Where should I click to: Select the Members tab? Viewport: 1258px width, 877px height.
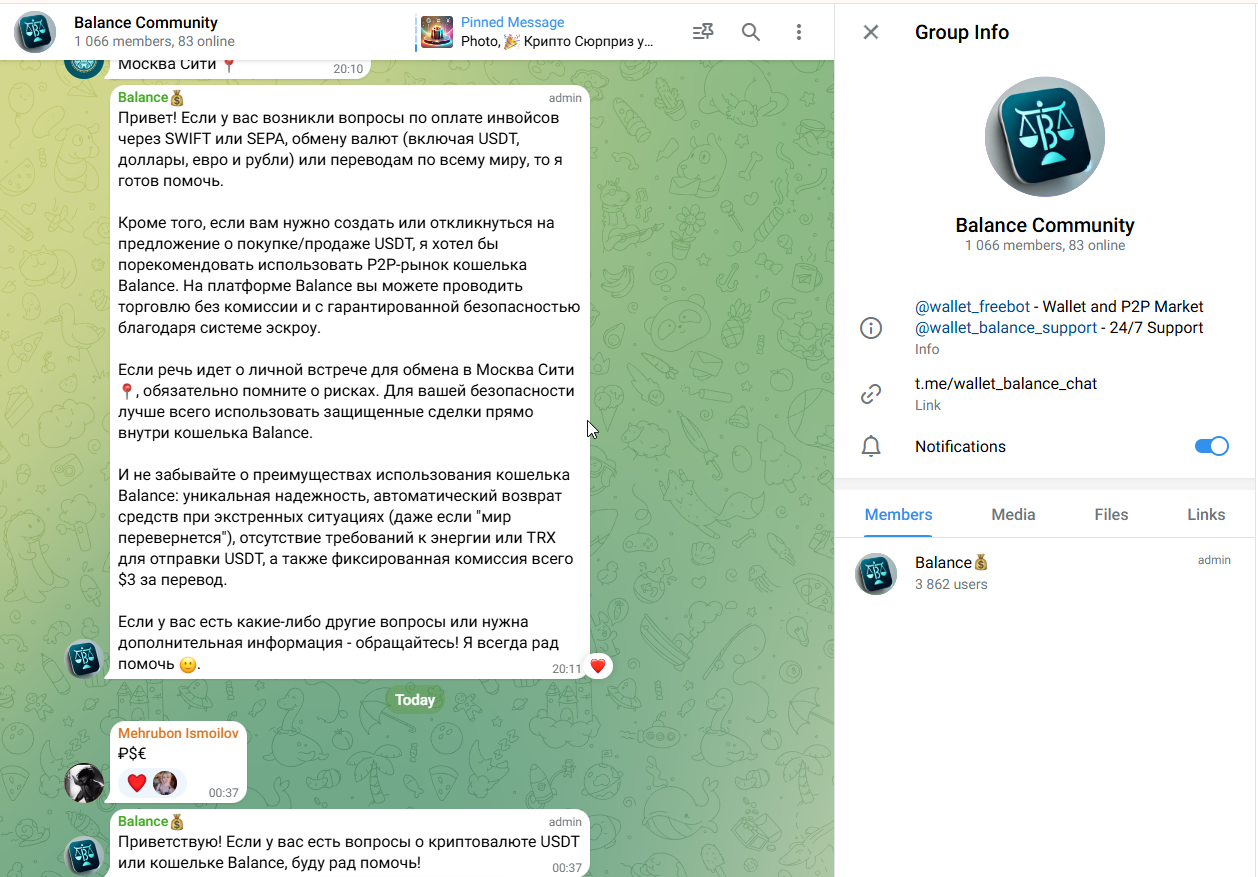click(x=898, y=514)
